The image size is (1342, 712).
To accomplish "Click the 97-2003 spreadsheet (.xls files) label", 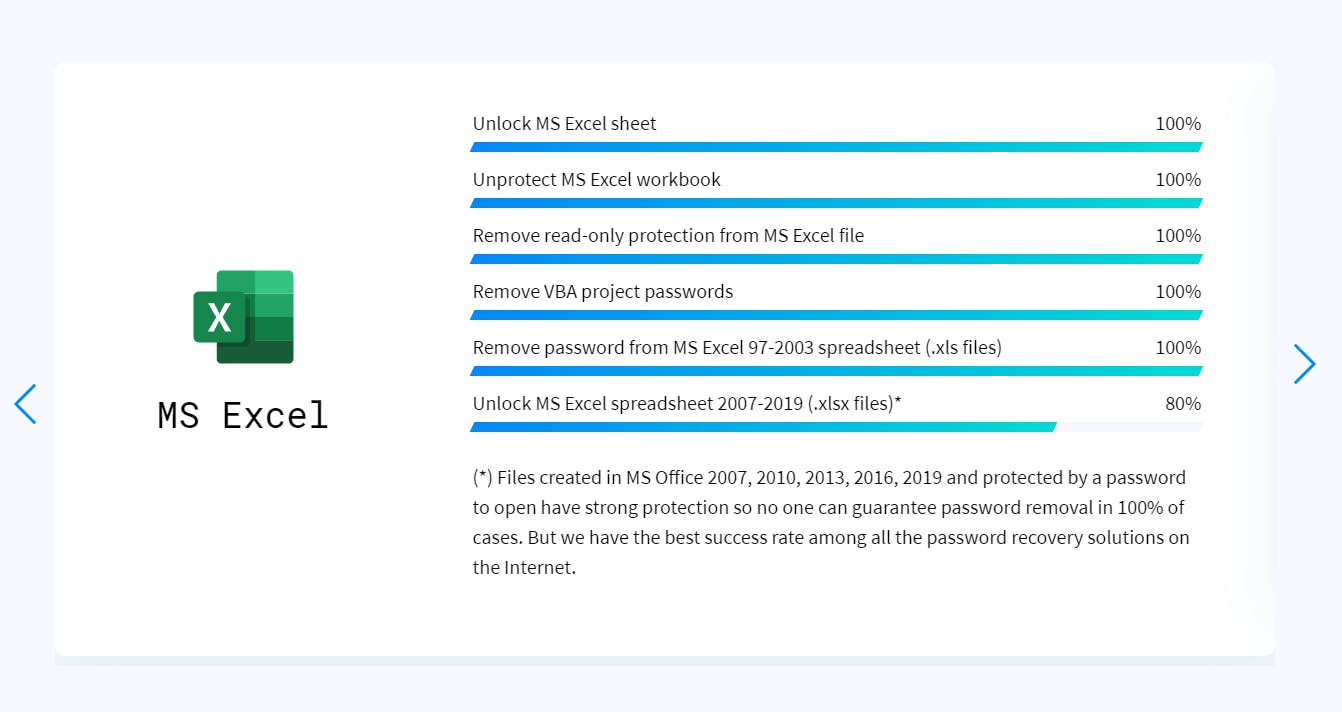I will (x=737, y=348).
